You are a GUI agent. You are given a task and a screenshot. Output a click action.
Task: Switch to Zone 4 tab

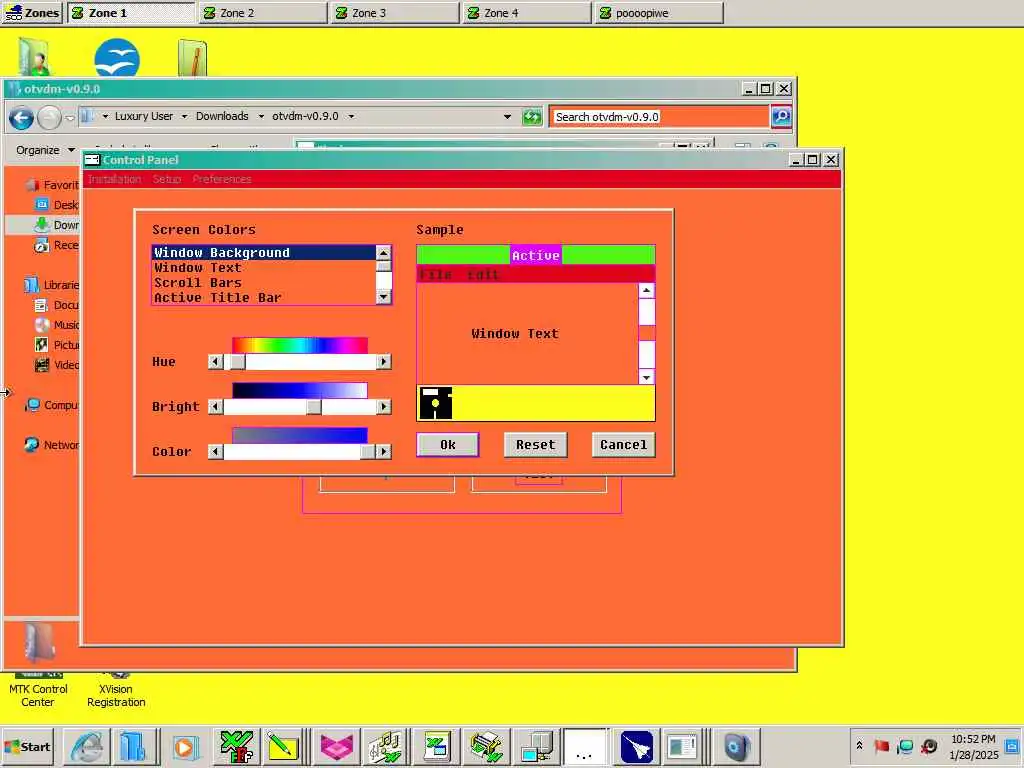pyautogui.click(x=526, y=12)
